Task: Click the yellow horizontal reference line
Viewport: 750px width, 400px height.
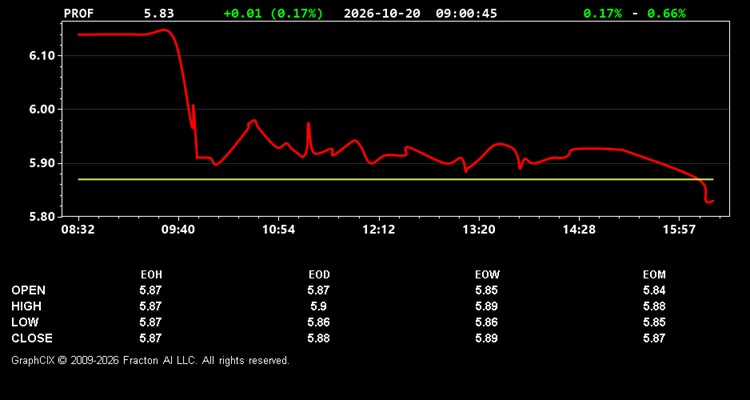Action: click(396, 179)
